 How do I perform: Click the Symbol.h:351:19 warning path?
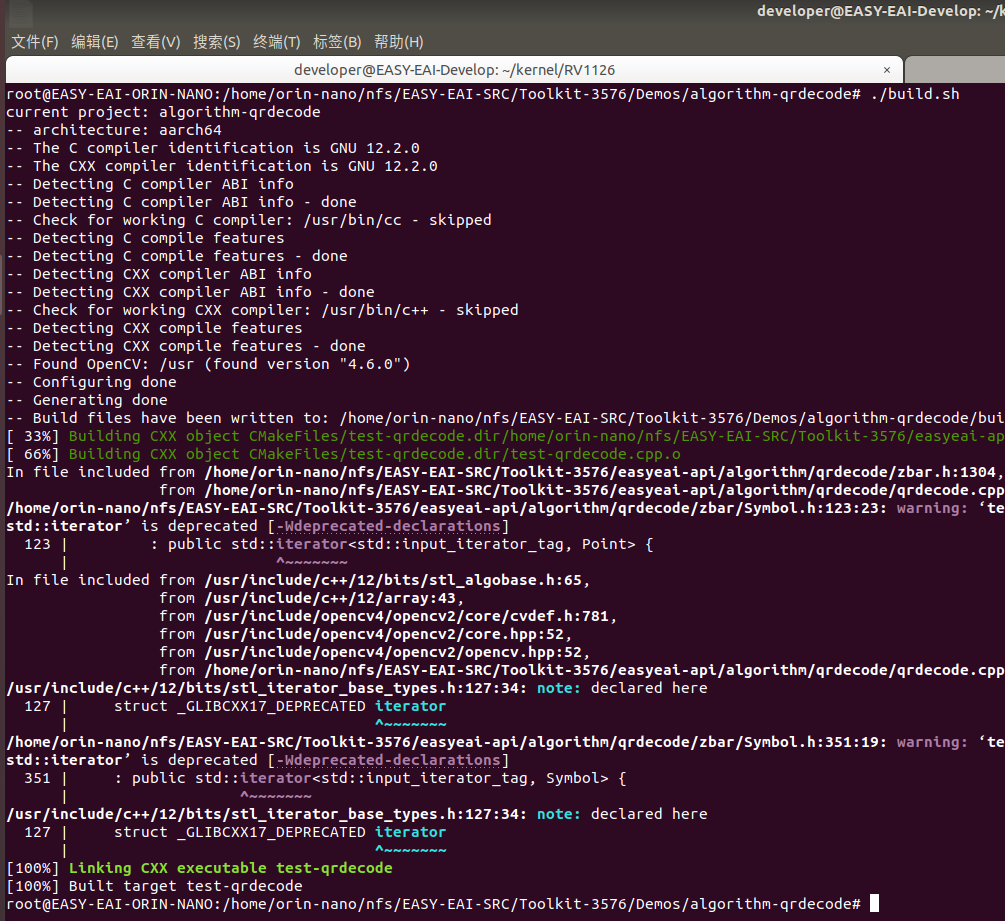click(447, 742)
